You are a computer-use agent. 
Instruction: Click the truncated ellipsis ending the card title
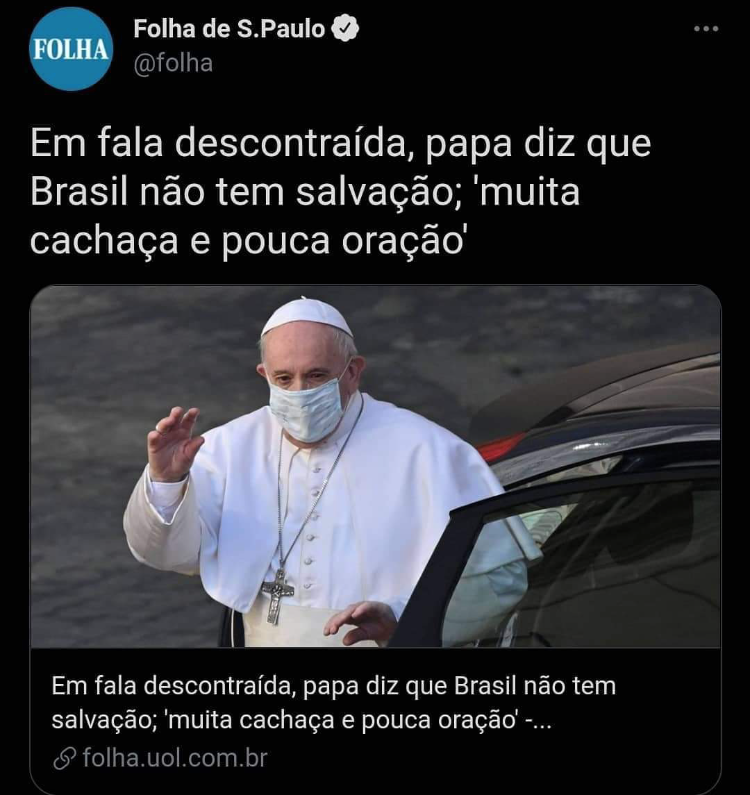tap(542, 724)
